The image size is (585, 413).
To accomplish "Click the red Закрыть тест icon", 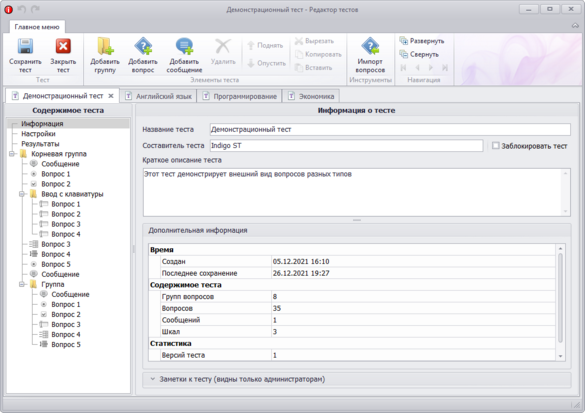I will [x=63, y=47].
